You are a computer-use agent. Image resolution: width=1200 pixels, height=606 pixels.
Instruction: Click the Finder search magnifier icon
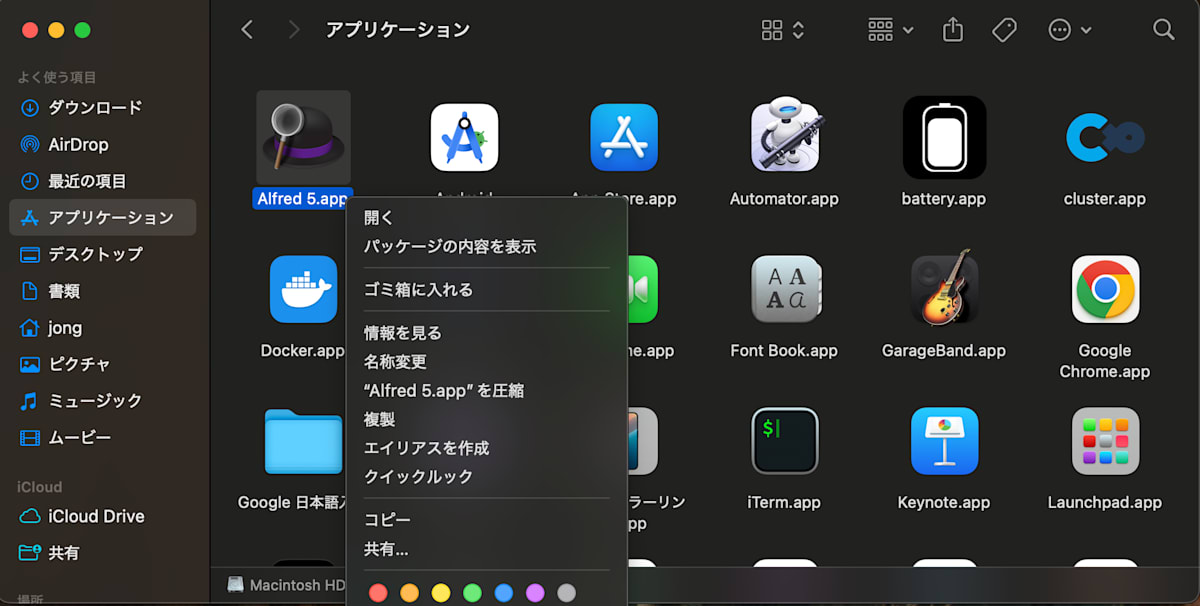pos(1164,30)
